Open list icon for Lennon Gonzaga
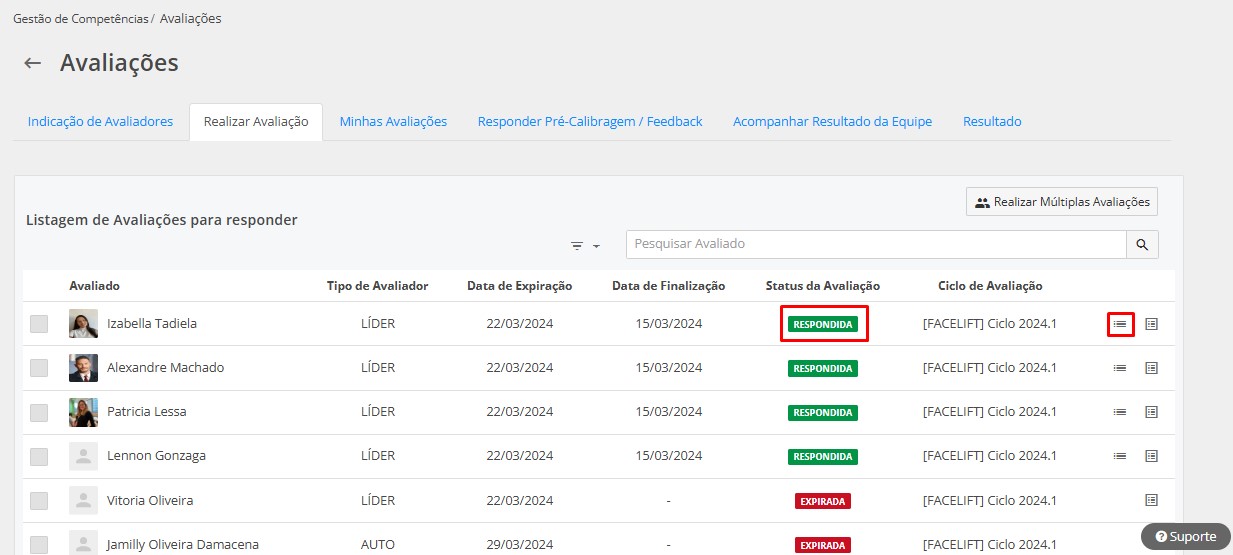1233x555 pixels. pos(1120,456)
